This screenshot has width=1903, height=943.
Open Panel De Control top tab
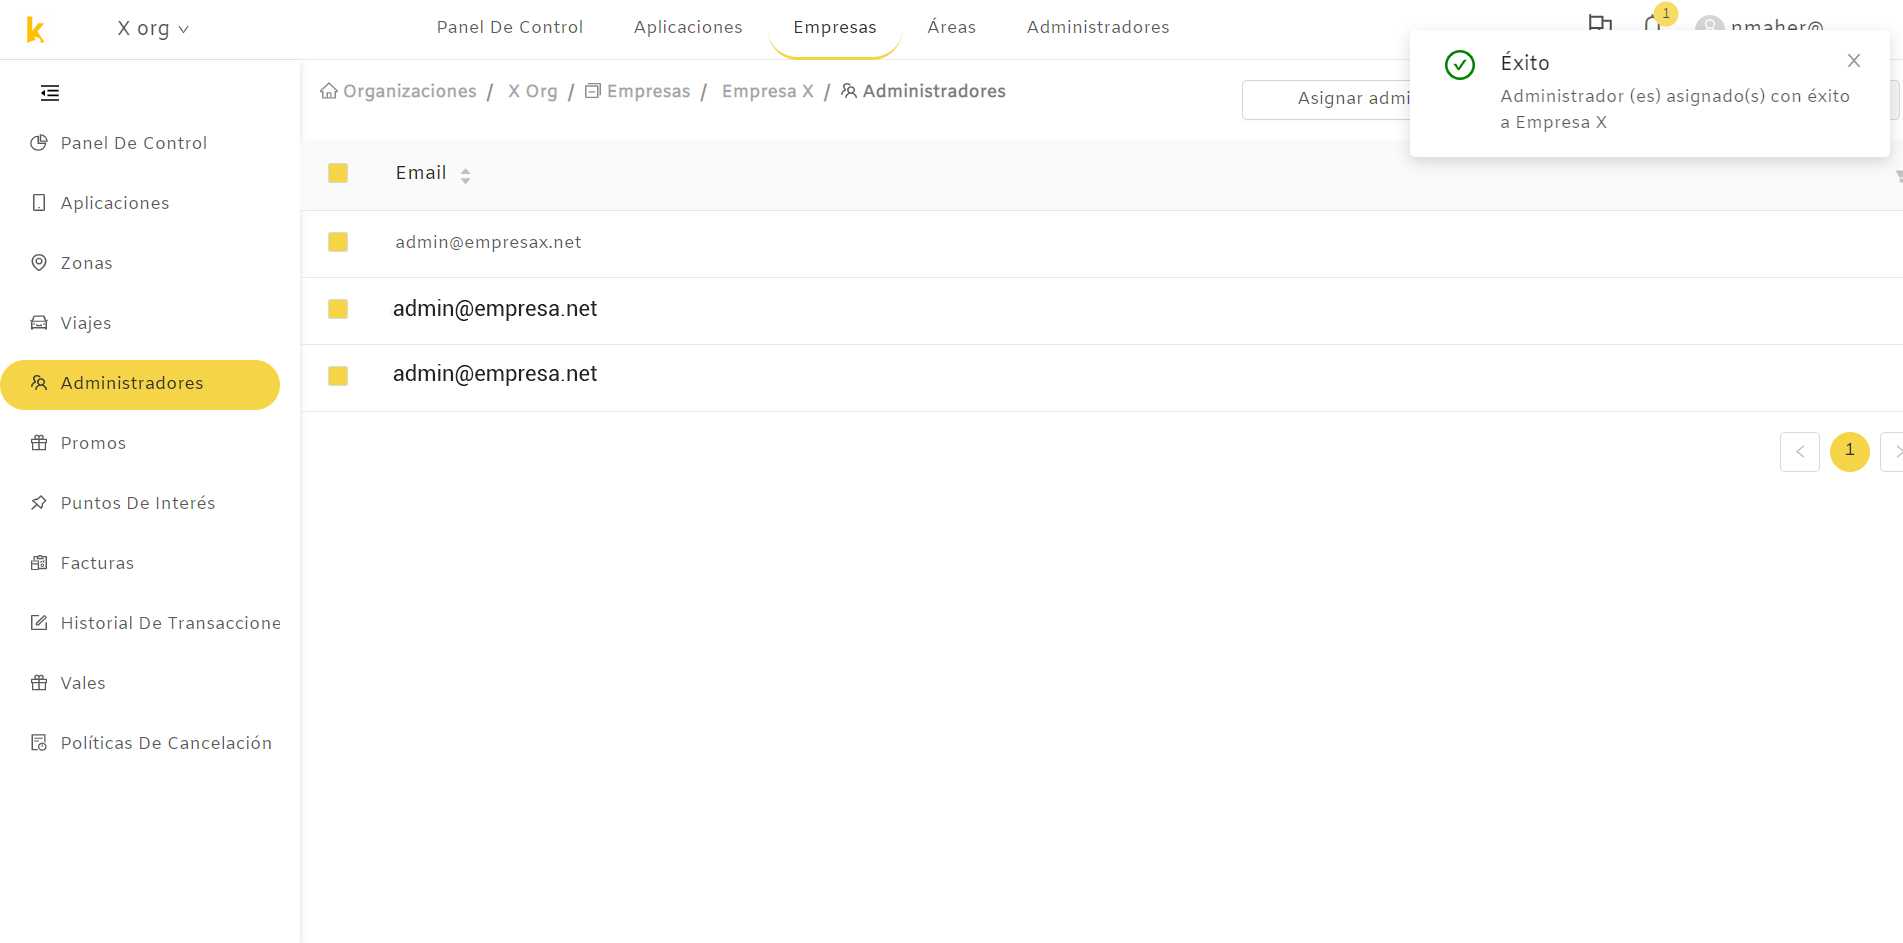(510, 27)
